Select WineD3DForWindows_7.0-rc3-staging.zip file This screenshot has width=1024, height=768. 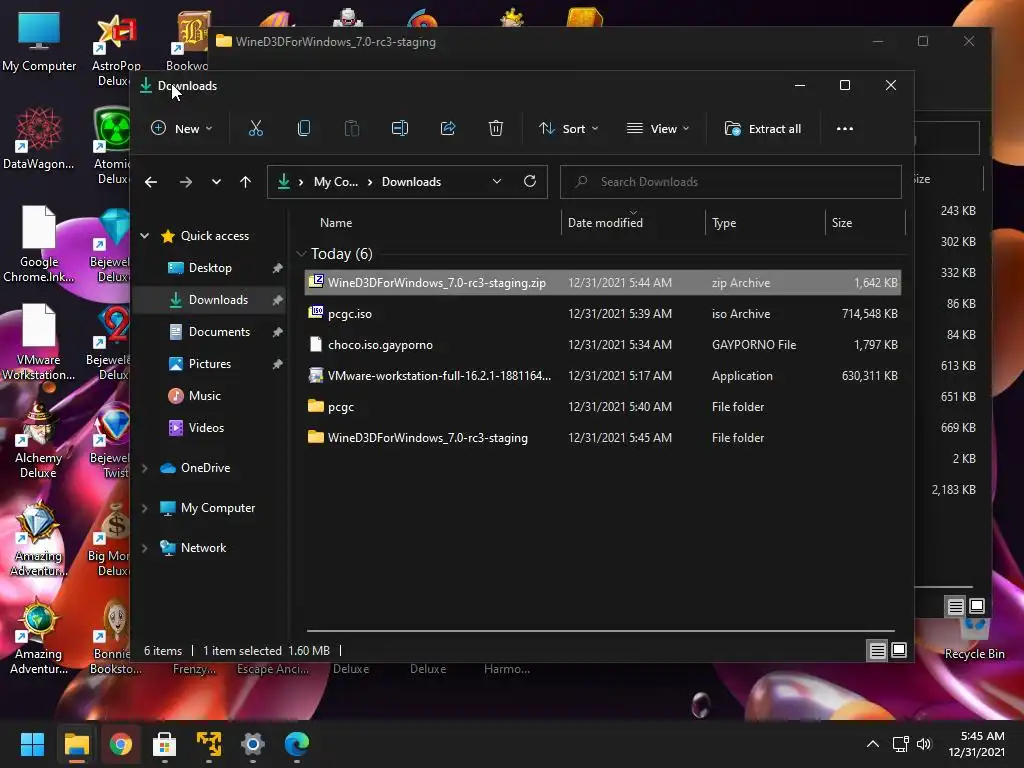(603, 283)
